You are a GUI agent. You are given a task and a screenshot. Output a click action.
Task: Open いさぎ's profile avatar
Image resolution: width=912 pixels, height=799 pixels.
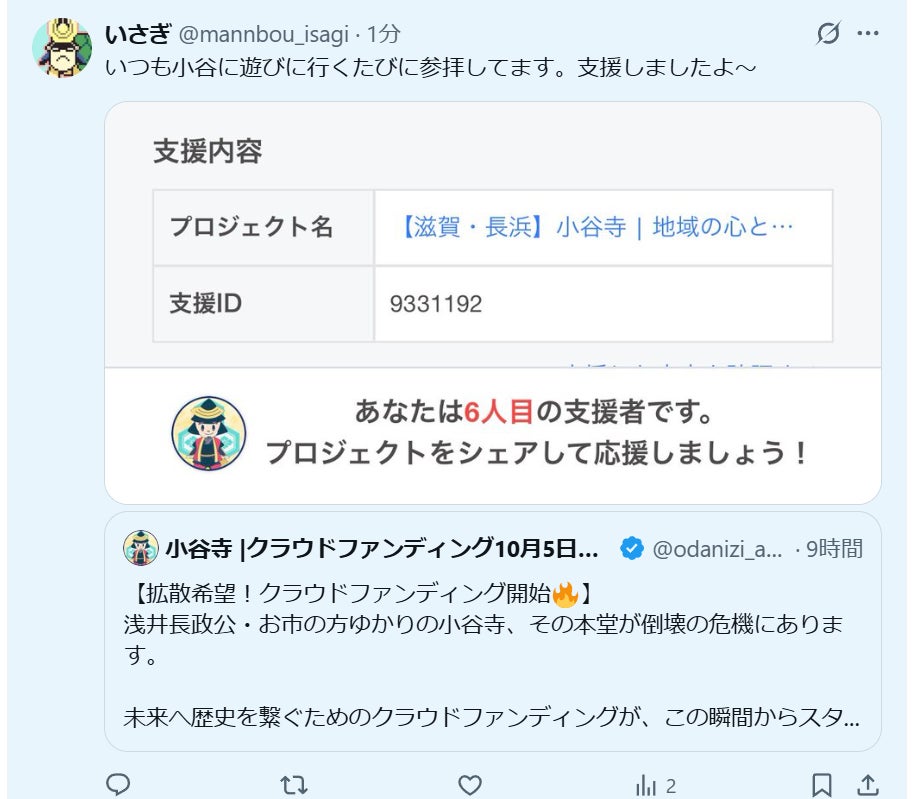pos(62,48)
